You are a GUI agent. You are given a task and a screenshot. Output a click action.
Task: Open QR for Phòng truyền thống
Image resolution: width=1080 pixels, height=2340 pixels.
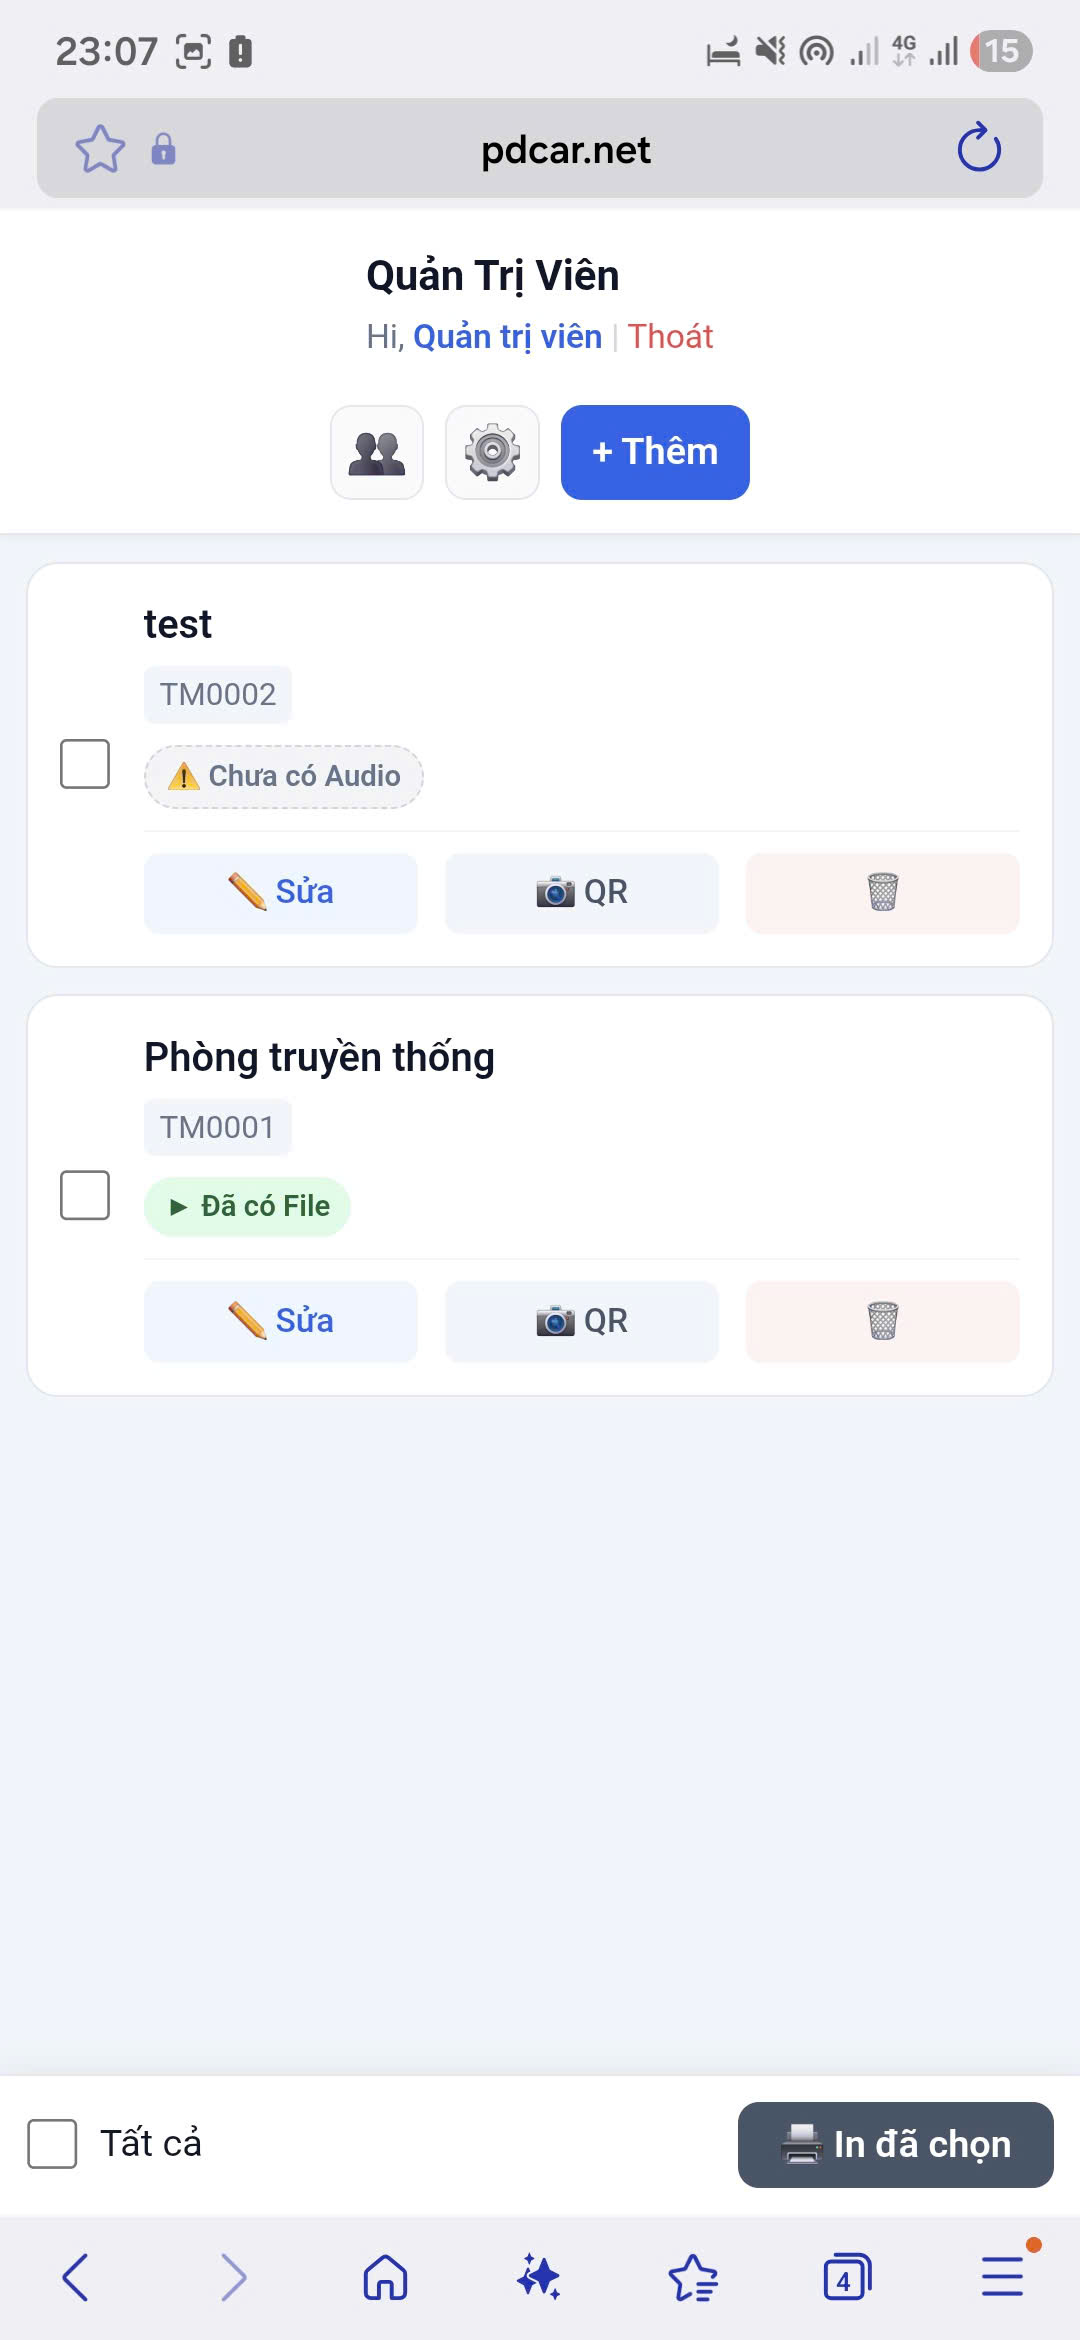[x=581, y=1321]
